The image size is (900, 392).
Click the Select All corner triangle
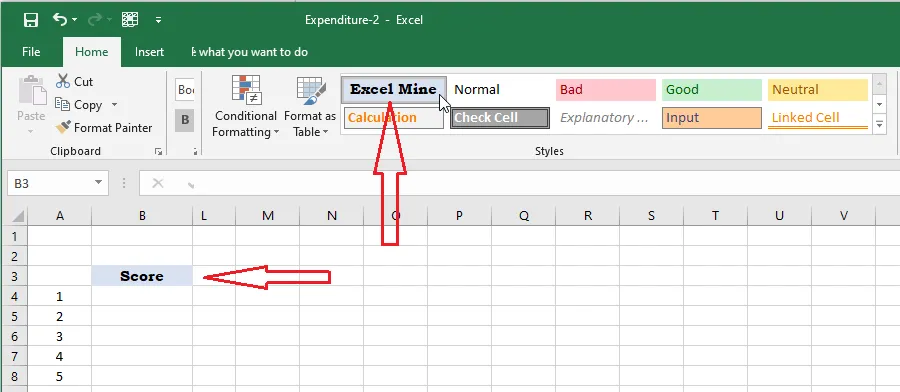point(18,216)
